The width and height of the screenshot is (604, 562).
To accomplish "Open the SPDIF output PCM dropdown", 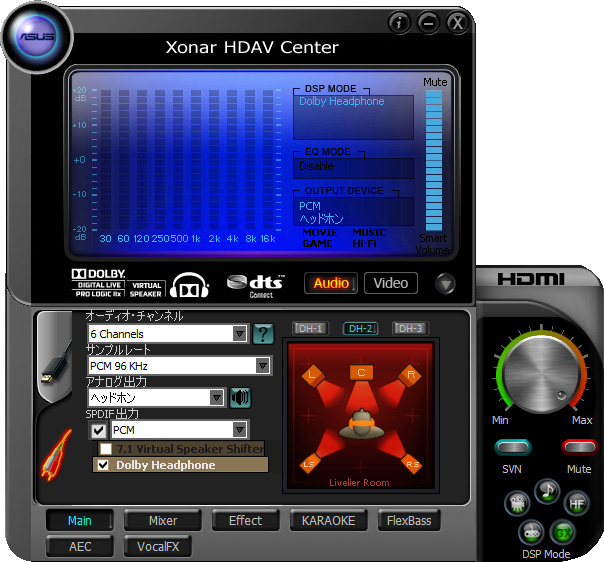I will coord(239,430).
